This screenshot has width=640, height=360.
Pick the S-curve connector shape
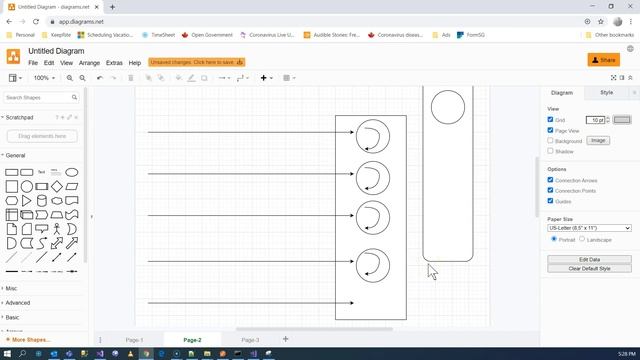pos(42,243)
